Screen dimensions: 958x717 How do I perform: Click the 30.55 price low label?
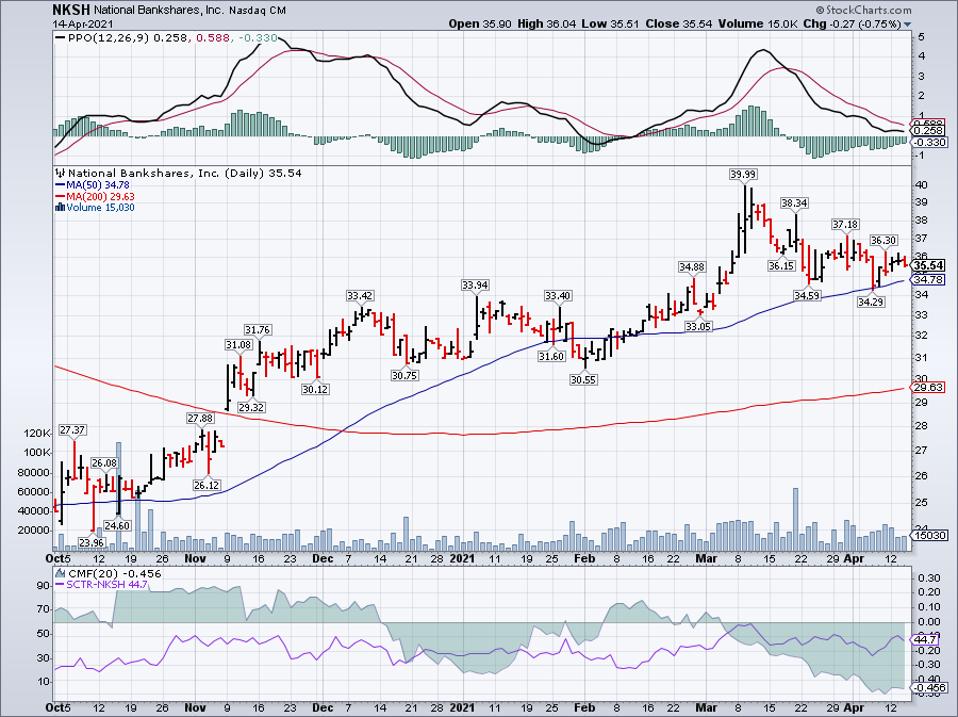tap(583, 380)
